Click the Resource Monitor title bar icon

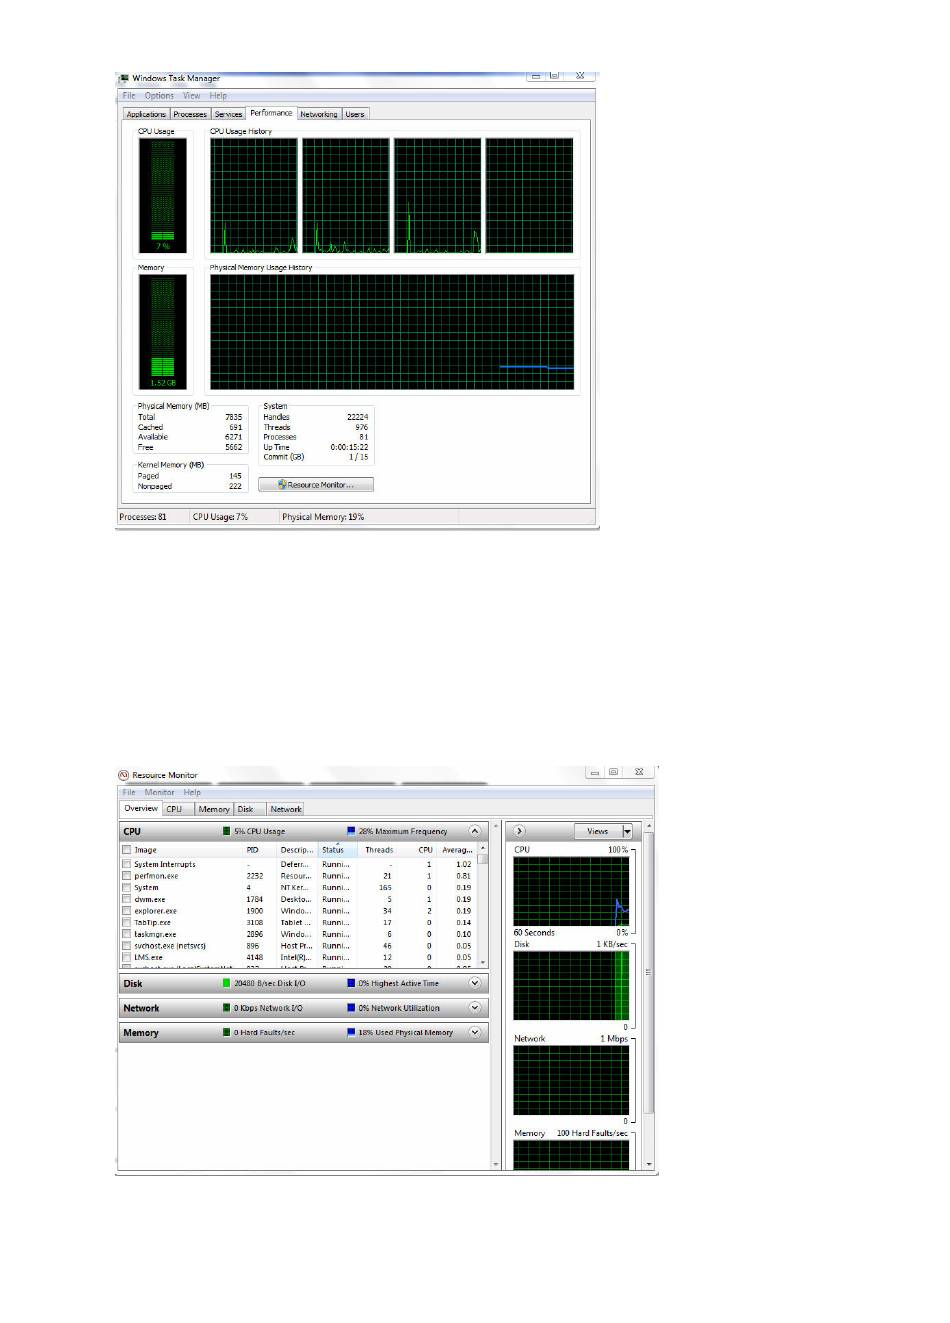click(x=124, y=775)
